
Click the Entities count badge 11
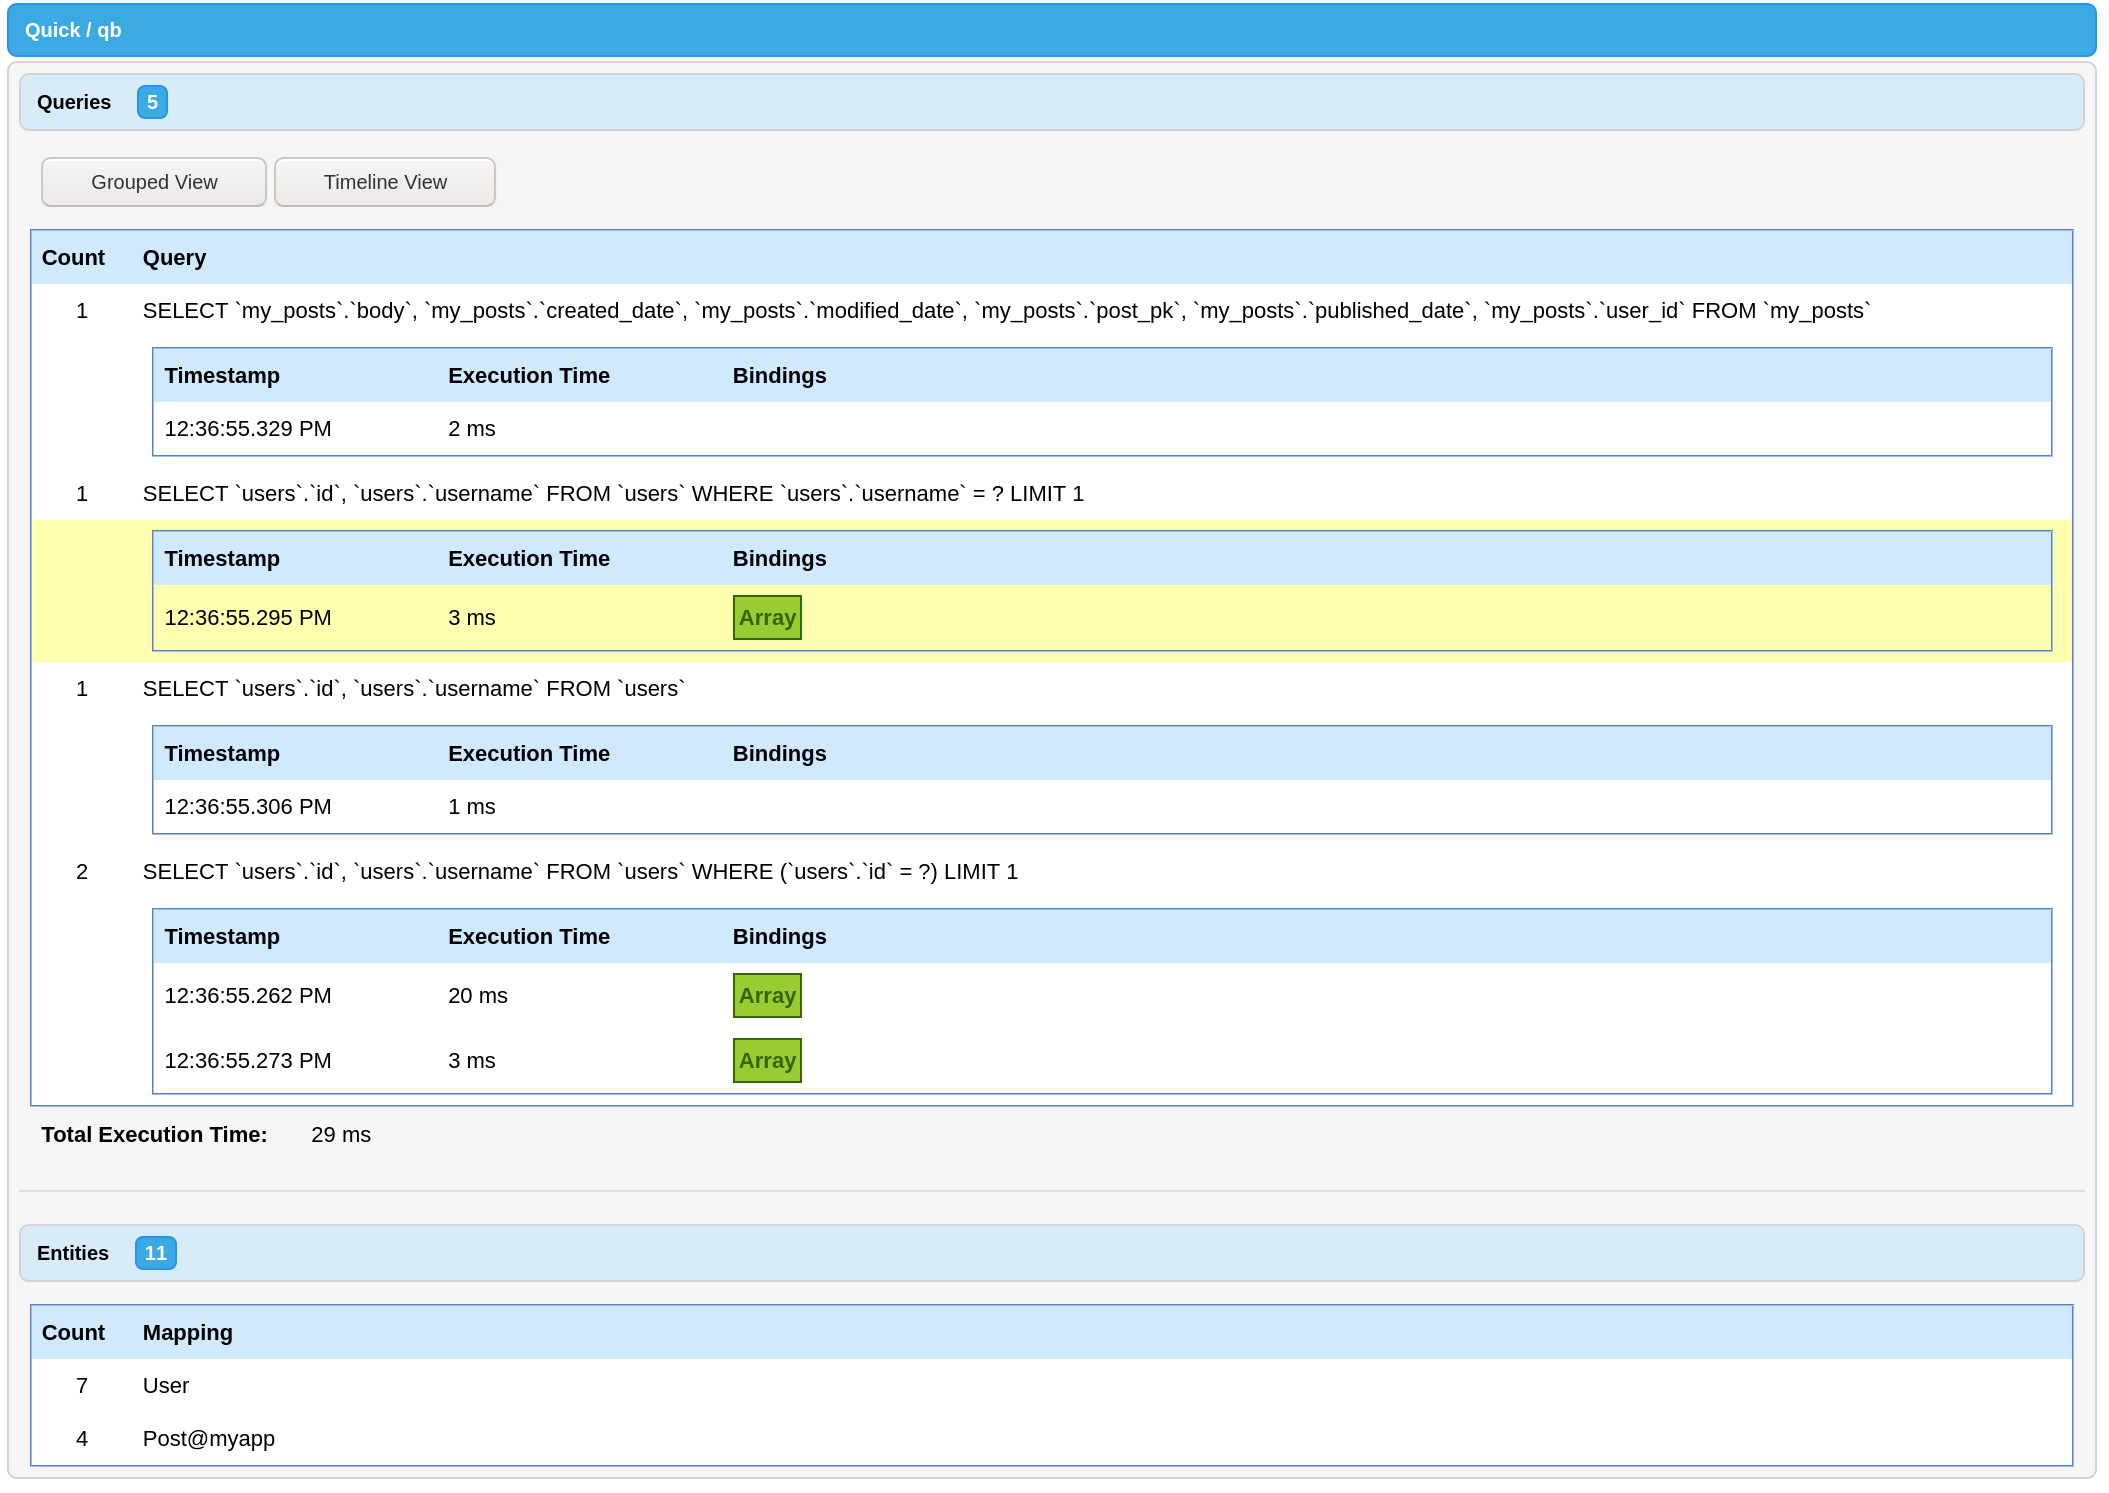coord(156,1253)
